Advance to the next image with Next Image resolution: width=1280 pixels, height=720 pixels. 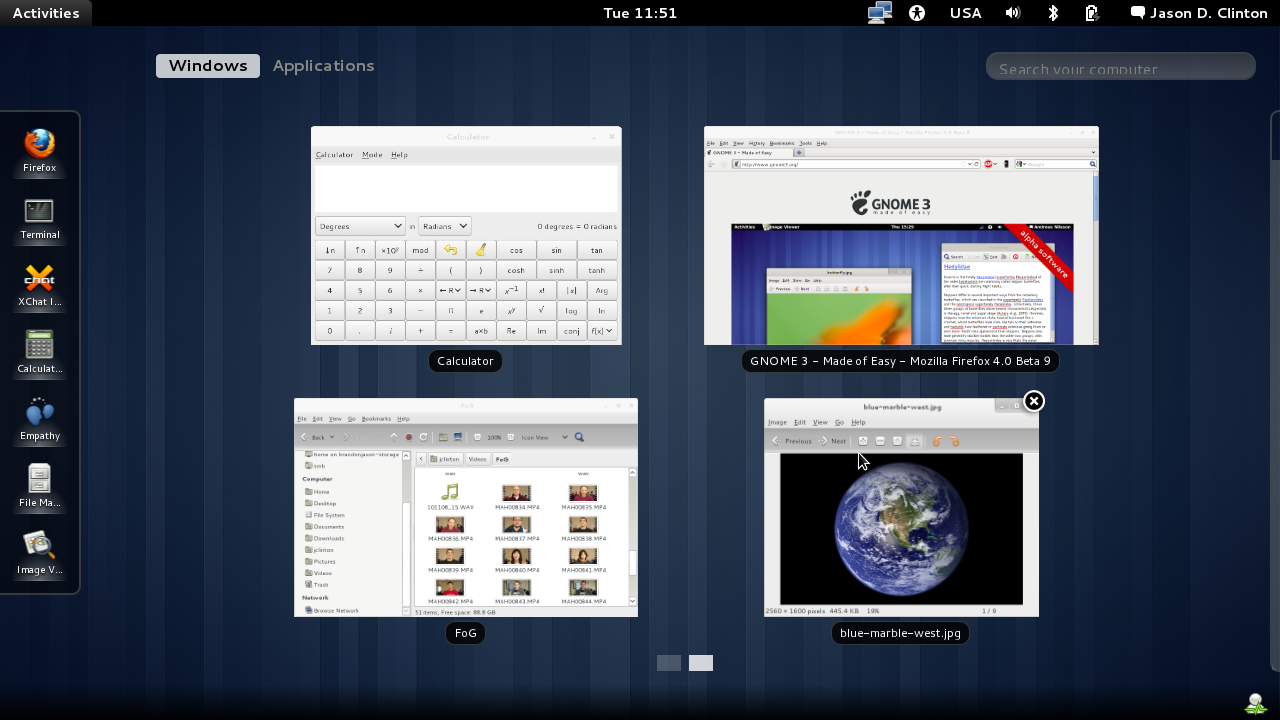tap(833, 440)
